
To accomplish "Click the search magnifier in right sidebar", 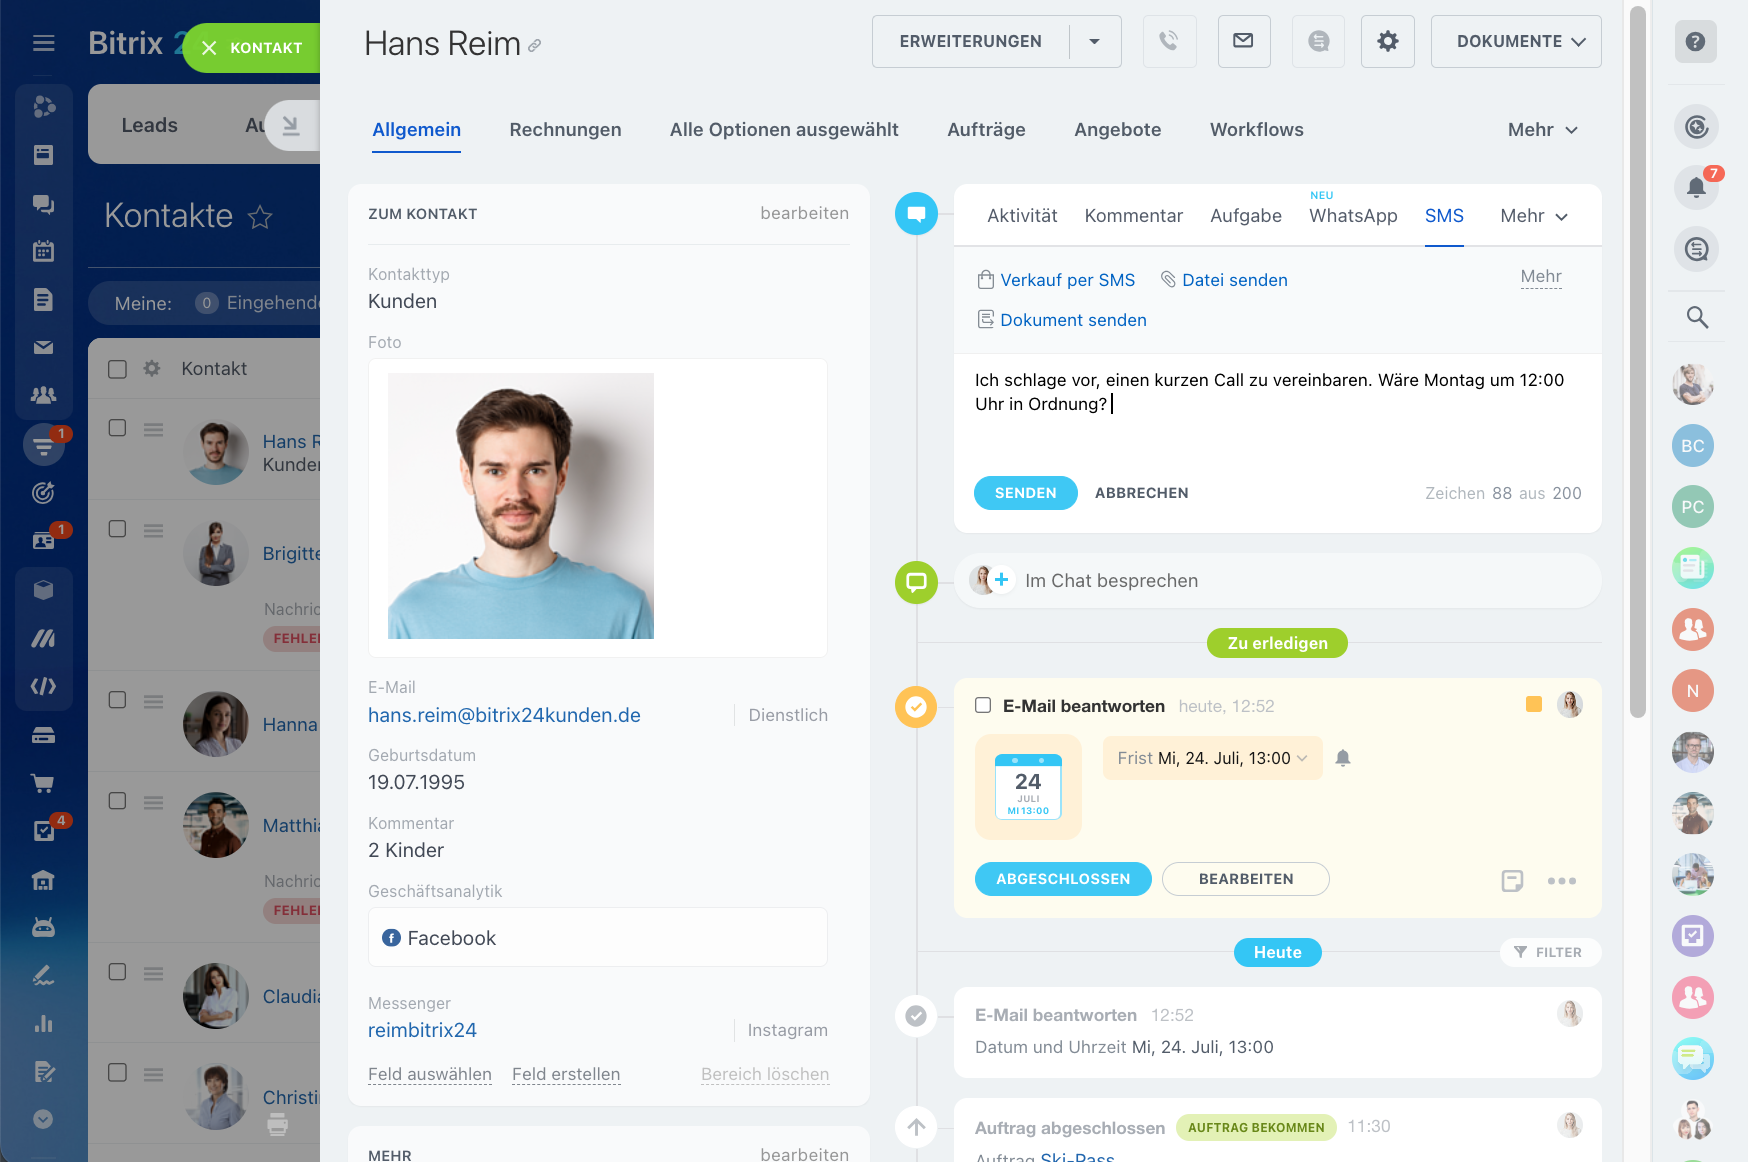I will pos(1696,317).
